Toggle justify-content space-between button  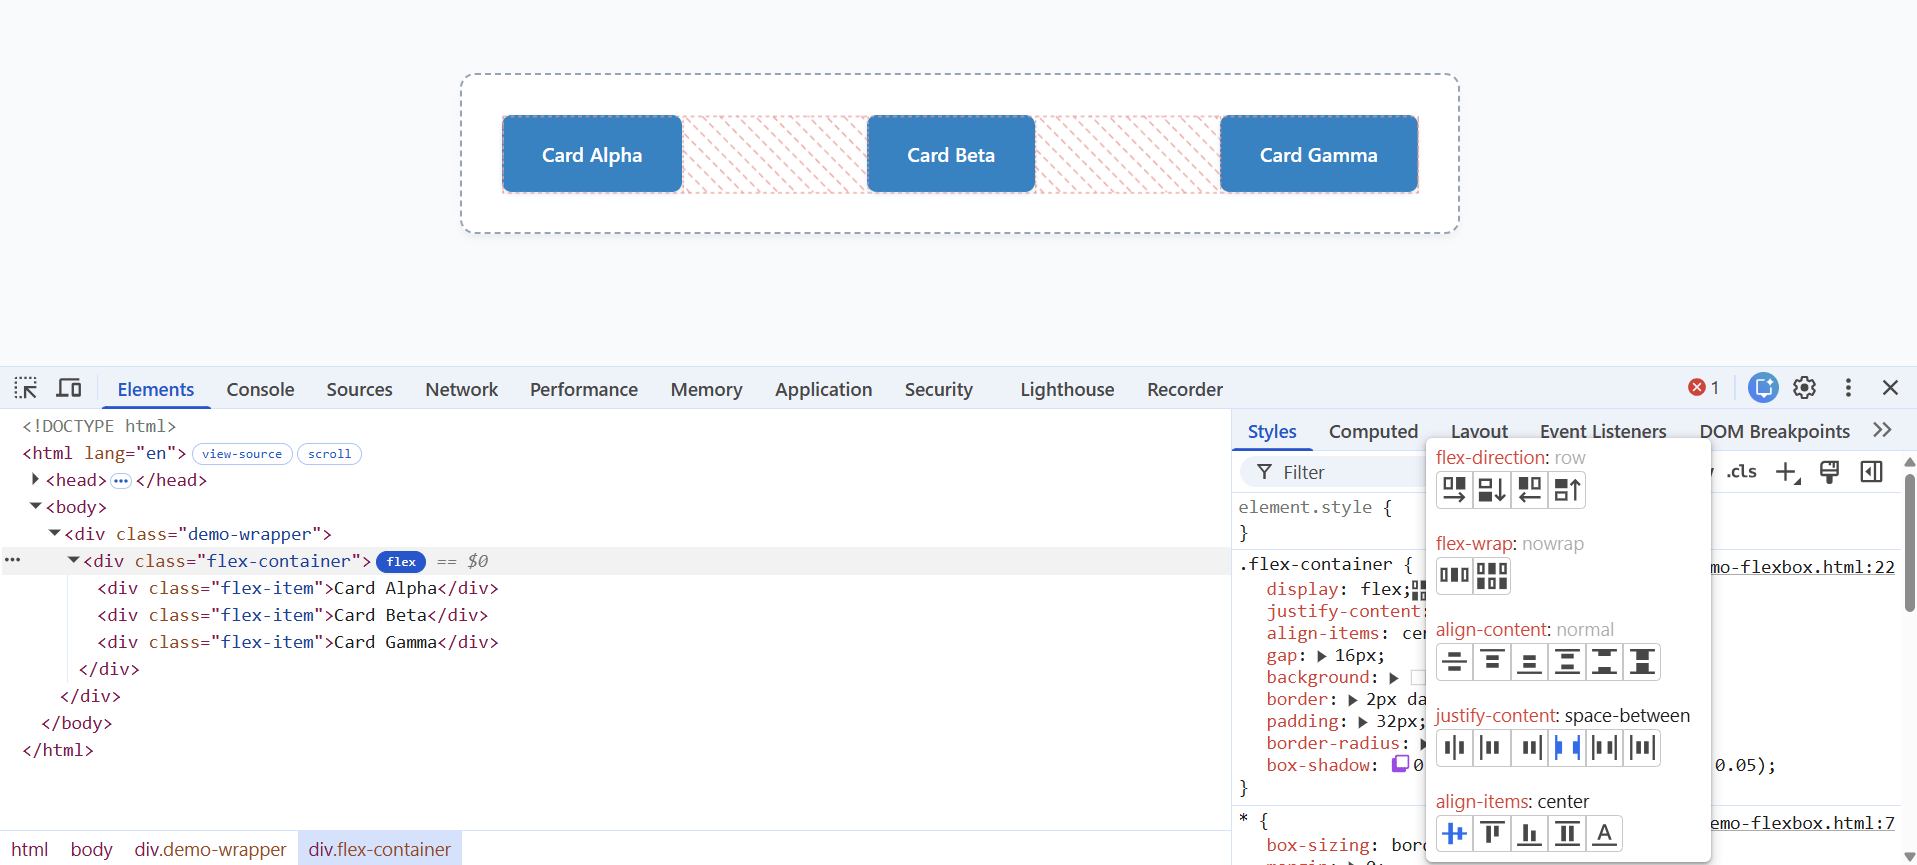click(1567, 748)
